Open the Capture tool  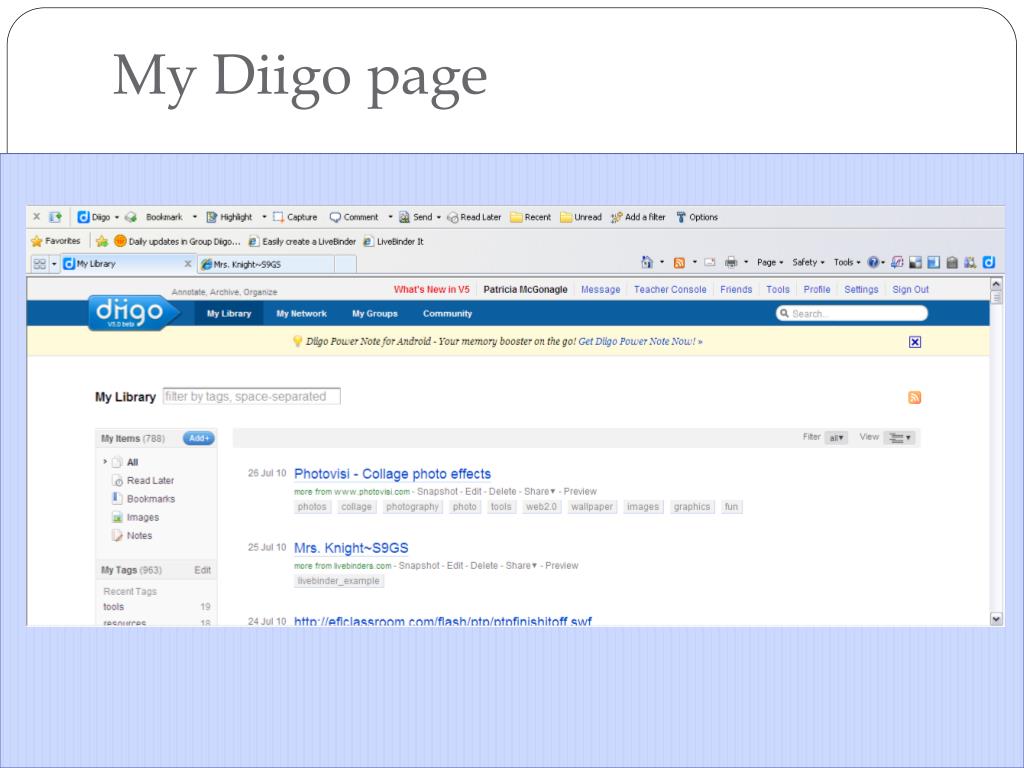pyautogui.click(x=295, y=217)
